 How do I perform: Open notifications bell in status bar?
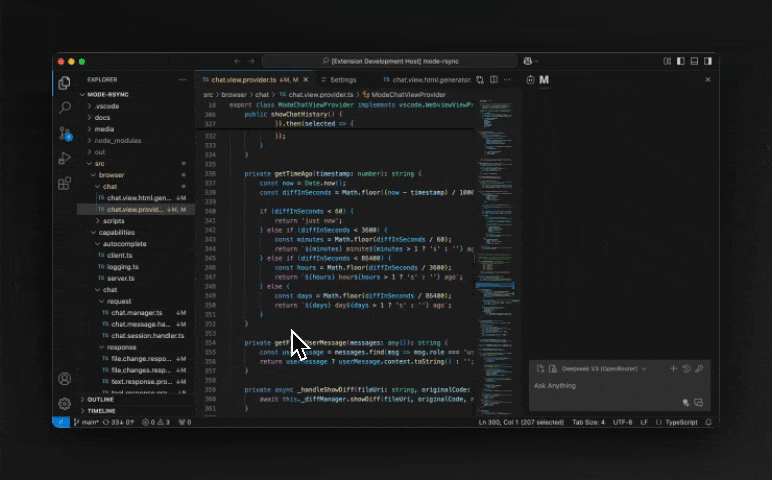tap(708, 422)
